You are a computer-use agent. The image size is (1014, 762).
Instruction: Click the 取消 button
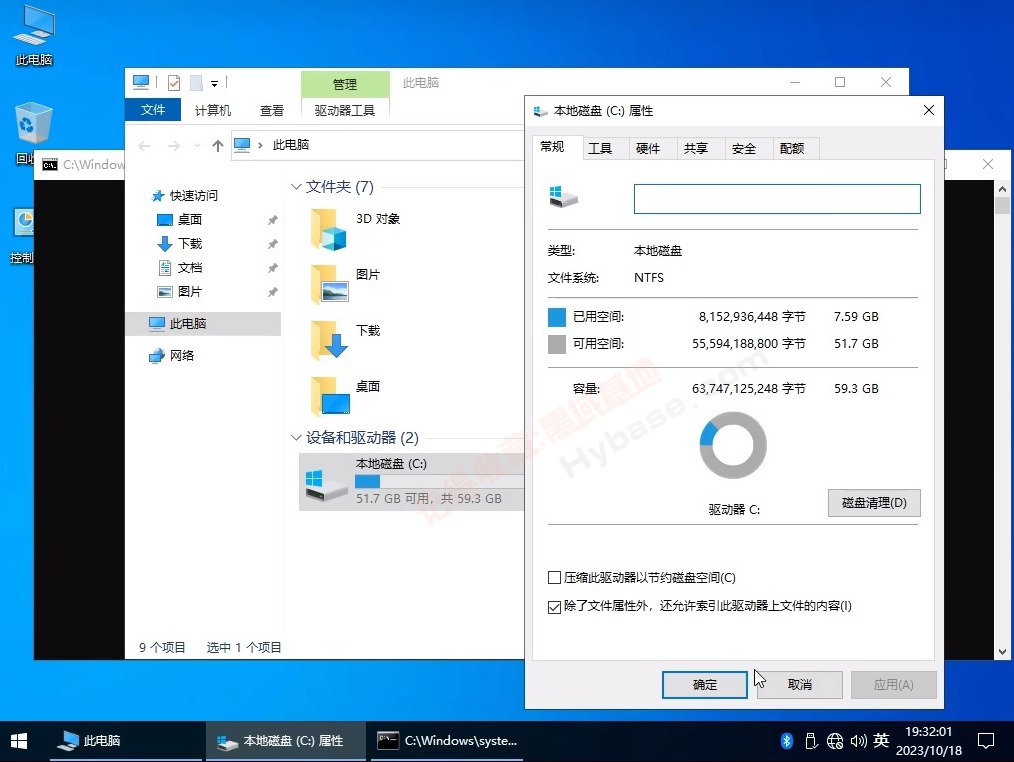[x=799, y=684]
